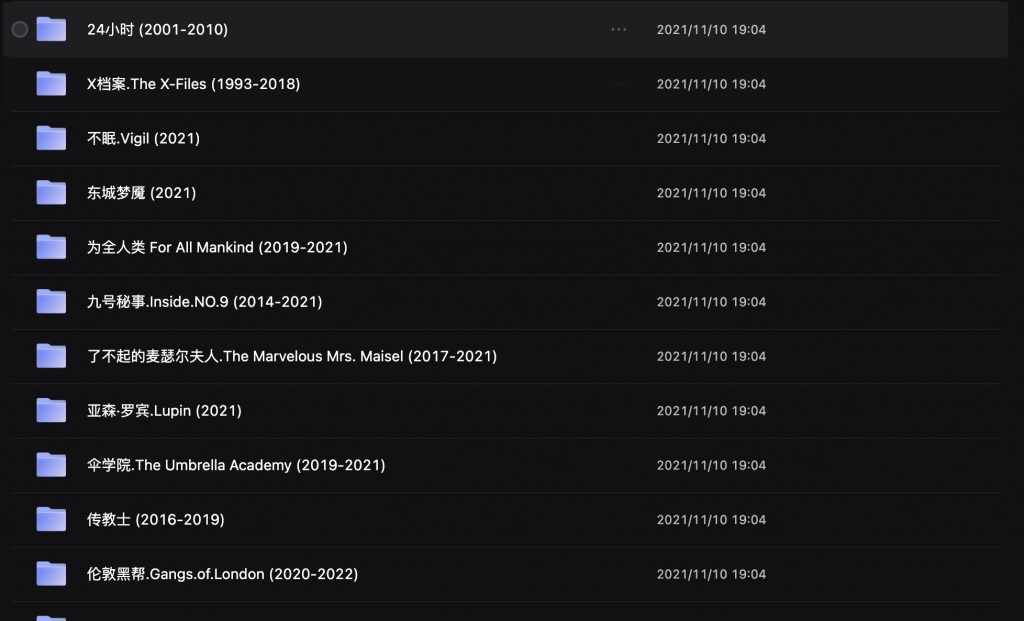This screenshot has width=1024, height=621.
Task: Select the 24小时 folder's round checkbox
Action: (x=20, y=29)
